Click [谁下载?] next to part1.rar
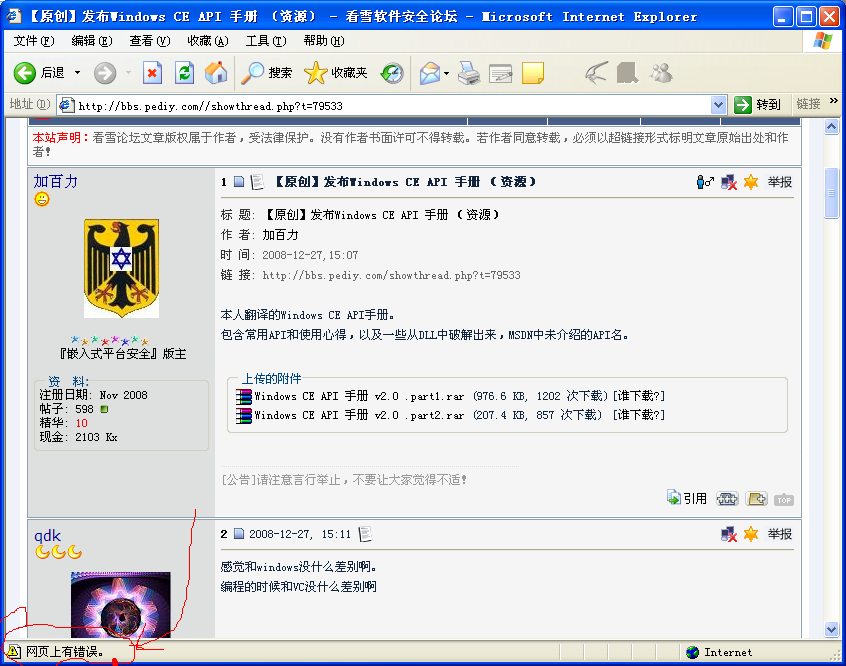846x666 pixels. 639,396
